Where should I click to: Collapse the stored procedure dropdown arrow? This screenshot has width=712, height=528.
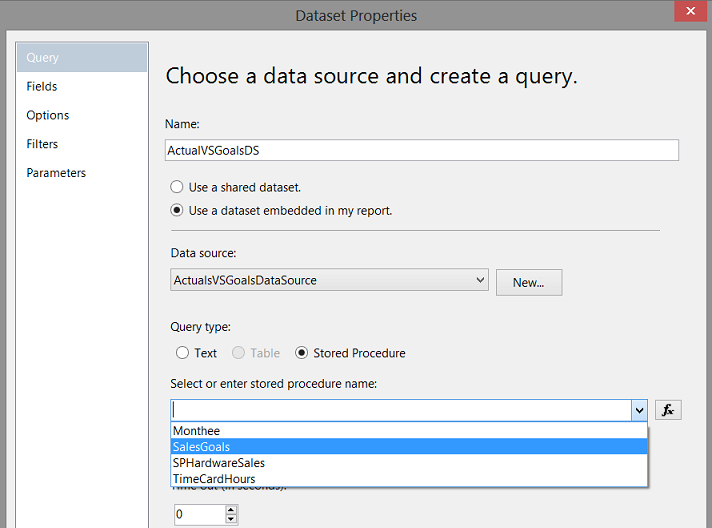pyautogui.click(x=639, y=410)
